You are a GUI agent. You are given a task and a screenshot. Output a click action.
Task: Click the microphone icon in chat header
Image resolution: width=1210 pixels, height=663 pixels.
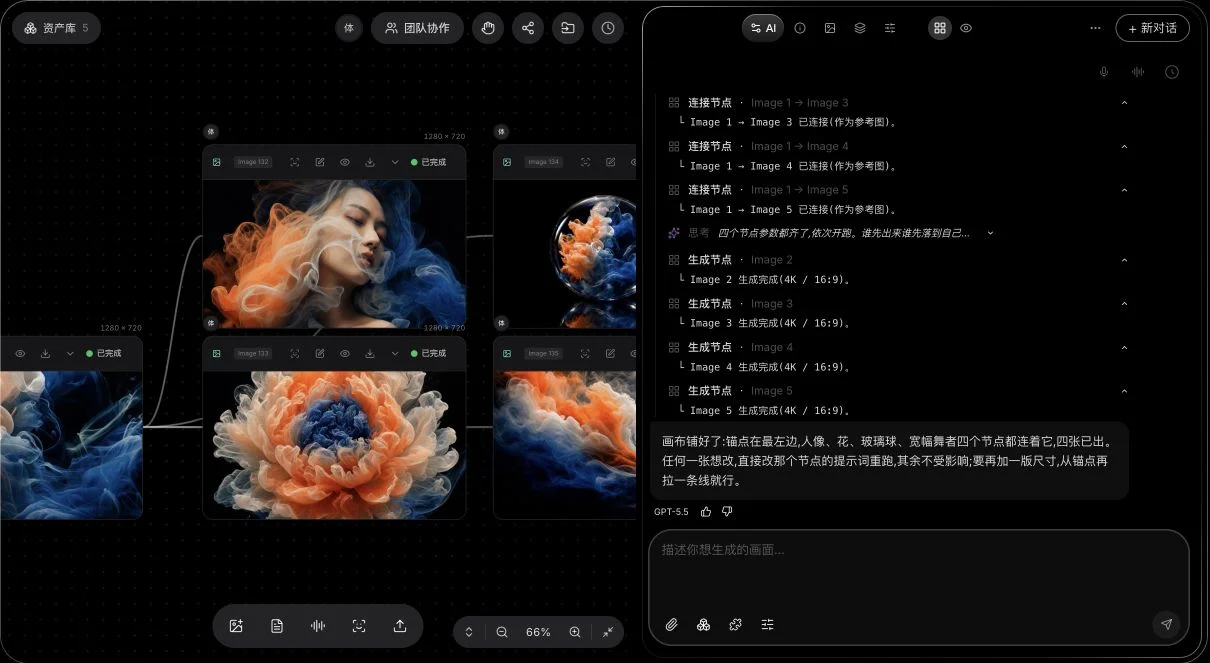tap(1104, 72)
